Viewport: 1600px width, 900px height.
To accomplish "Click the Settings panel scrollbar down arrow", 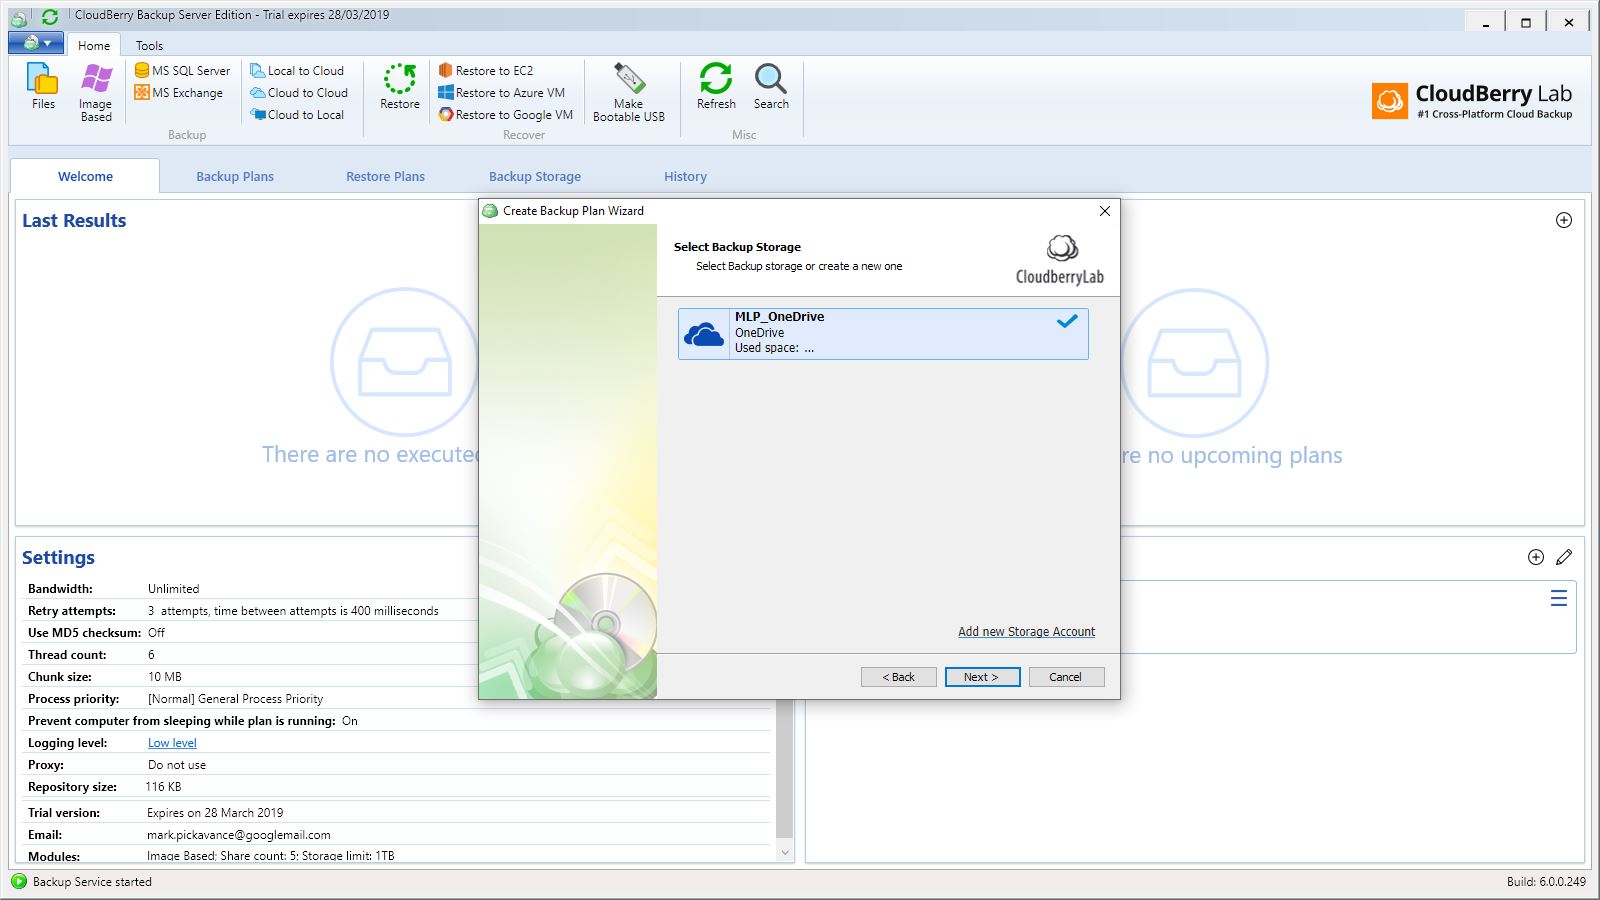I will click(x=785, y=853).
